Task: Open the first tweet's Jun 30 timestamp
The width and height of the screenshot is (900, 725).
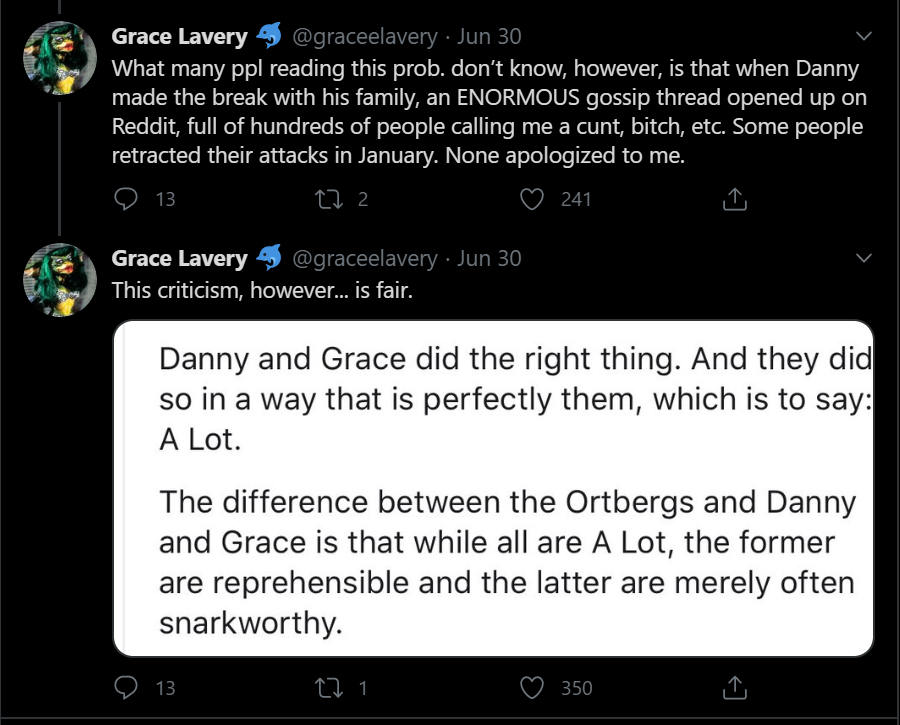Action: coord(489,36)
